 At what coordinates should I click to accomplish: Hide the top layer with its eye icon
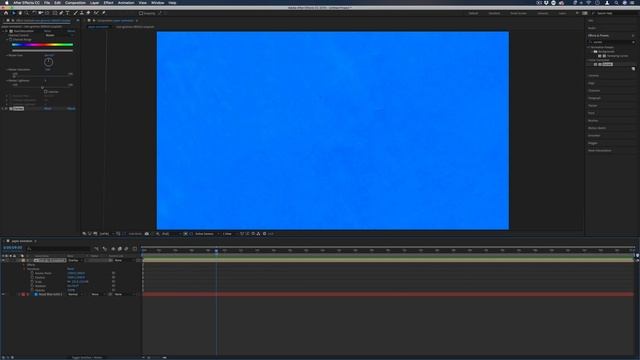pyautogui.click(x=3, y=260)
